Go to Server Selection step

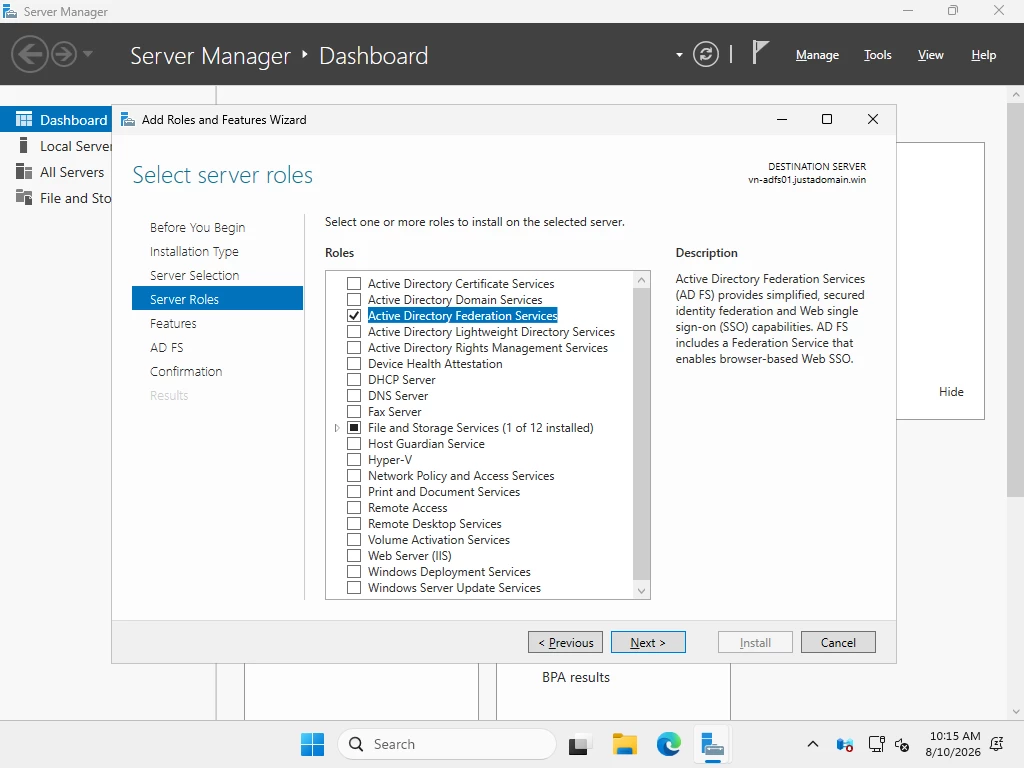[x=194, y=276]
